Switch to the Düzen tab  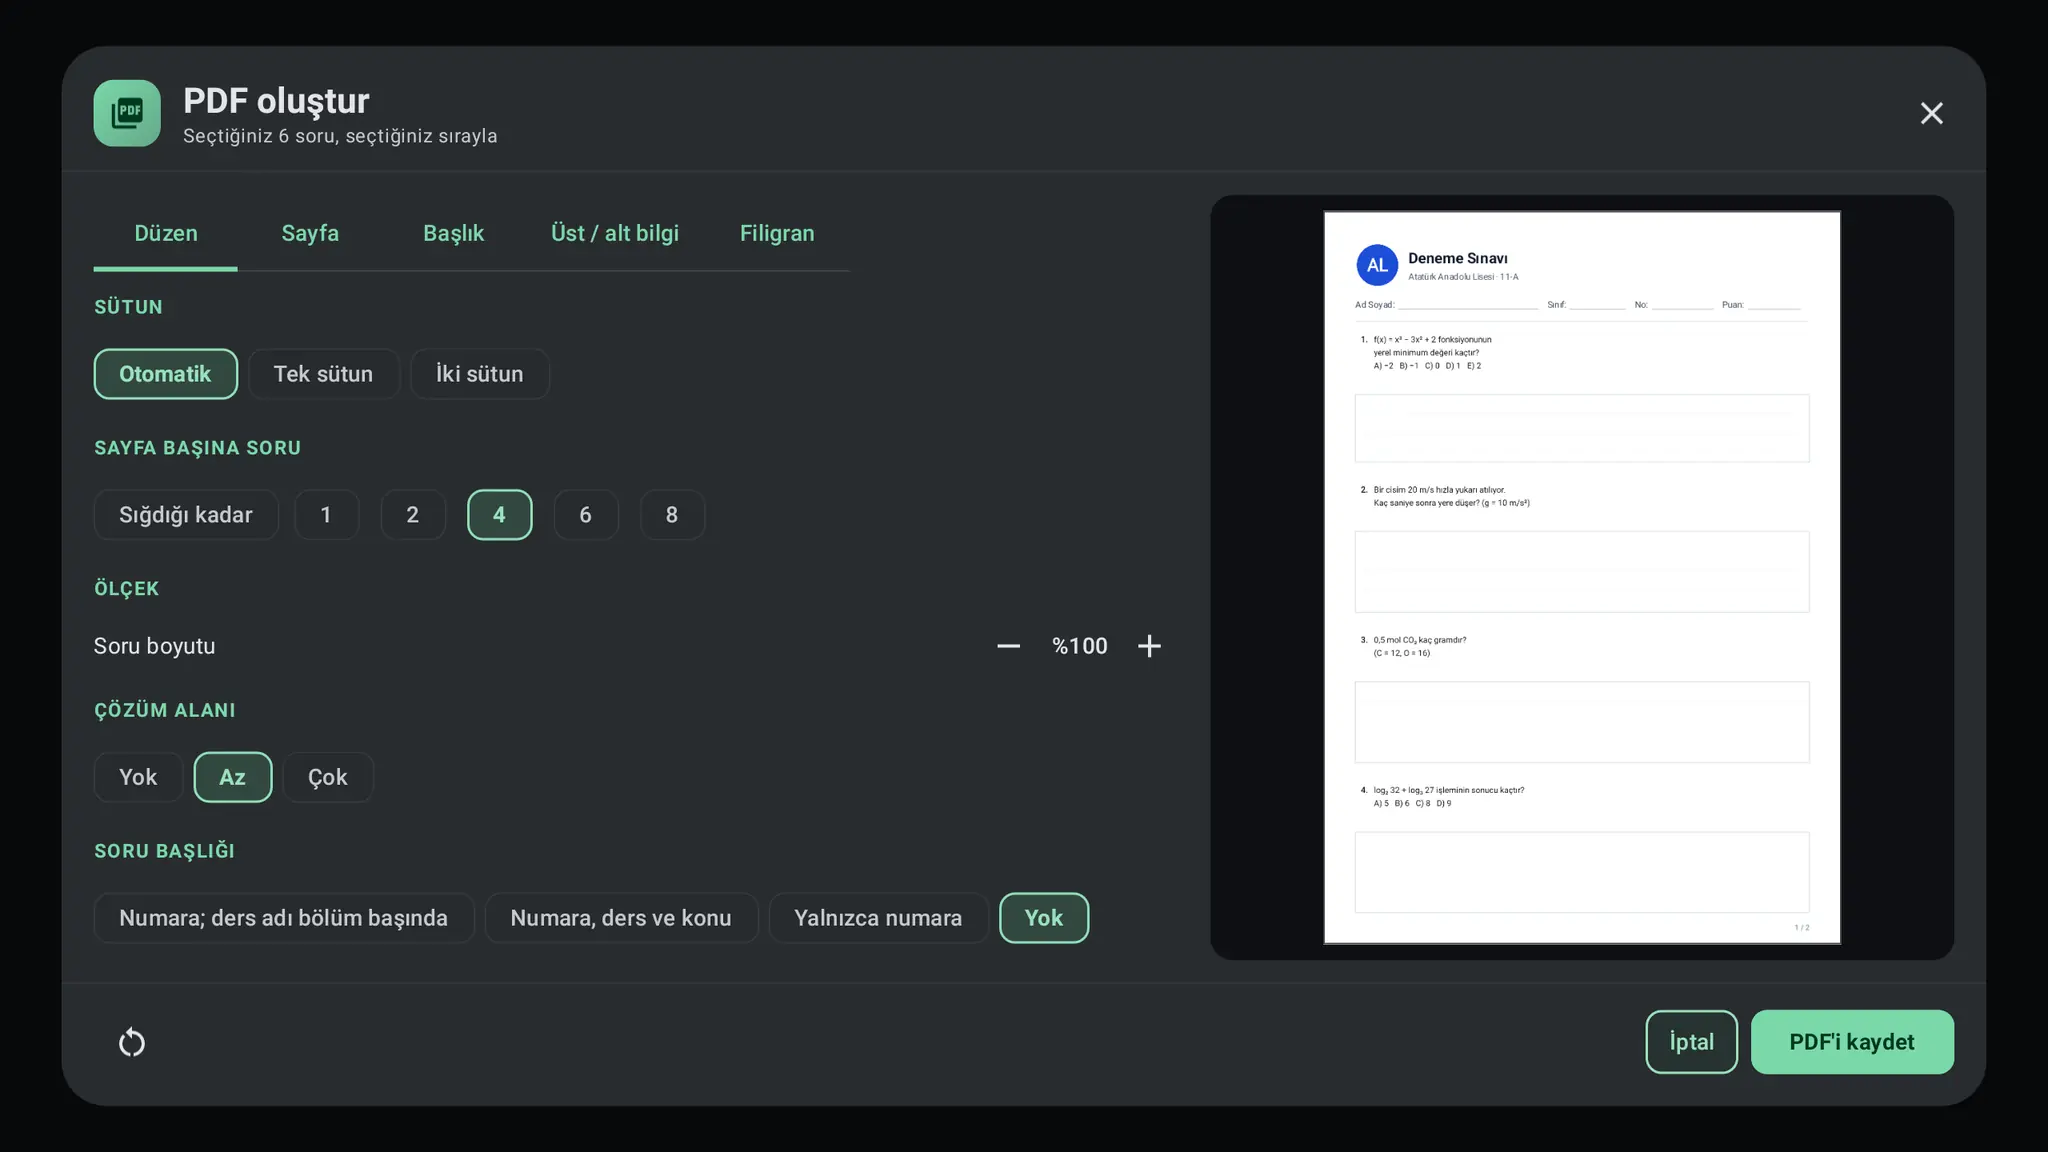point(166,233)
